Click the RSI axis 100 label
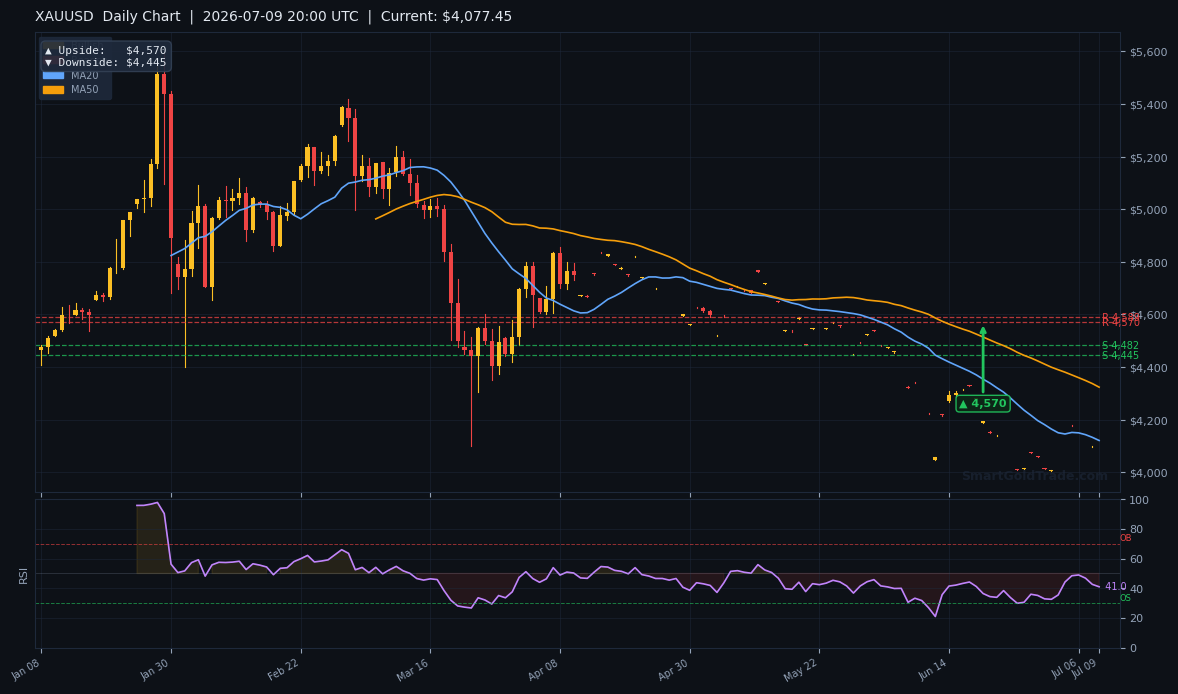The image size is (1178, 694). (1139, 500)
